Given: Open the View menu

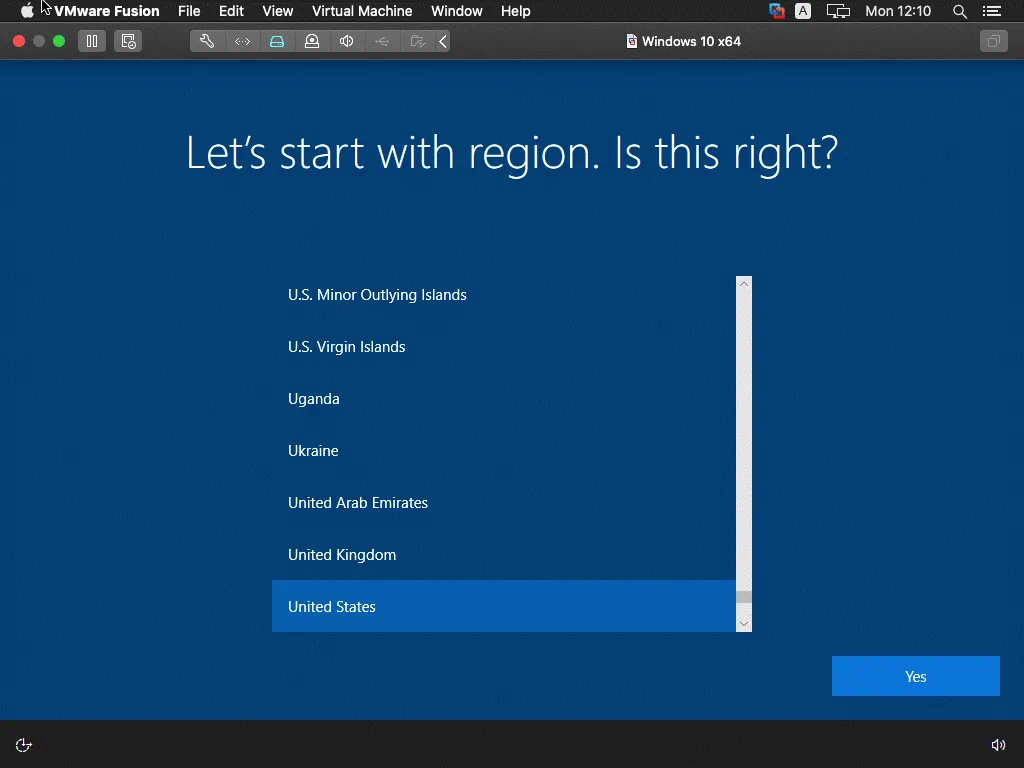Looking at the screenshot, I should (x=278, y=11).
